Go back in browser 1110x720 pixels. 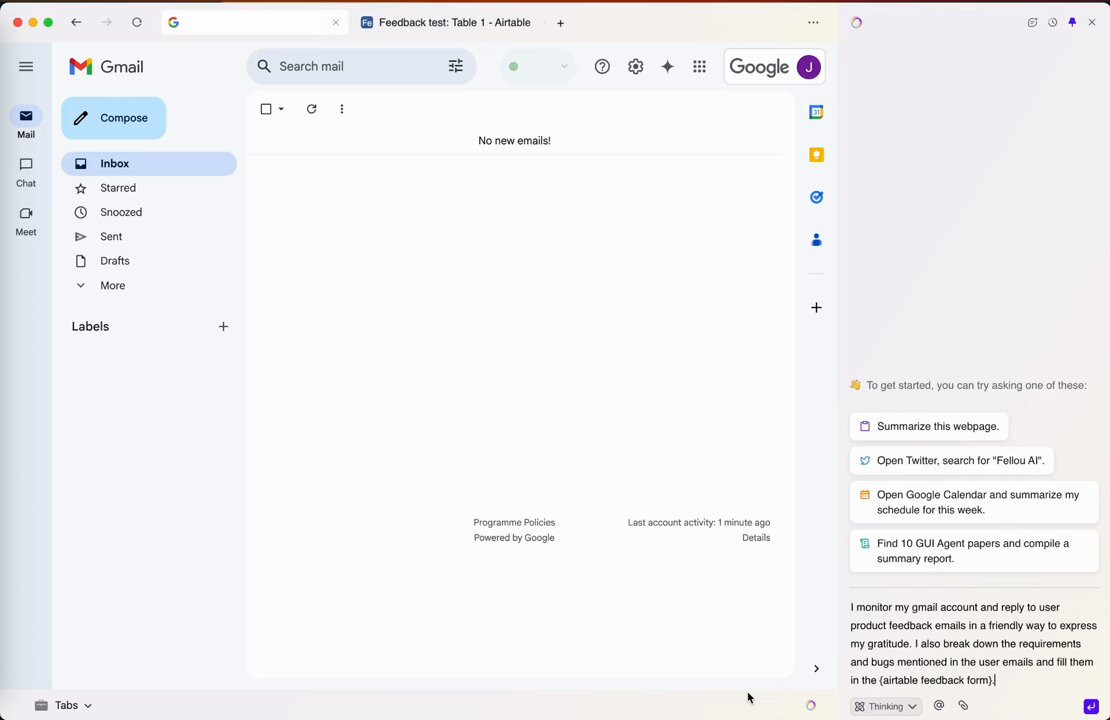point(76,23)
